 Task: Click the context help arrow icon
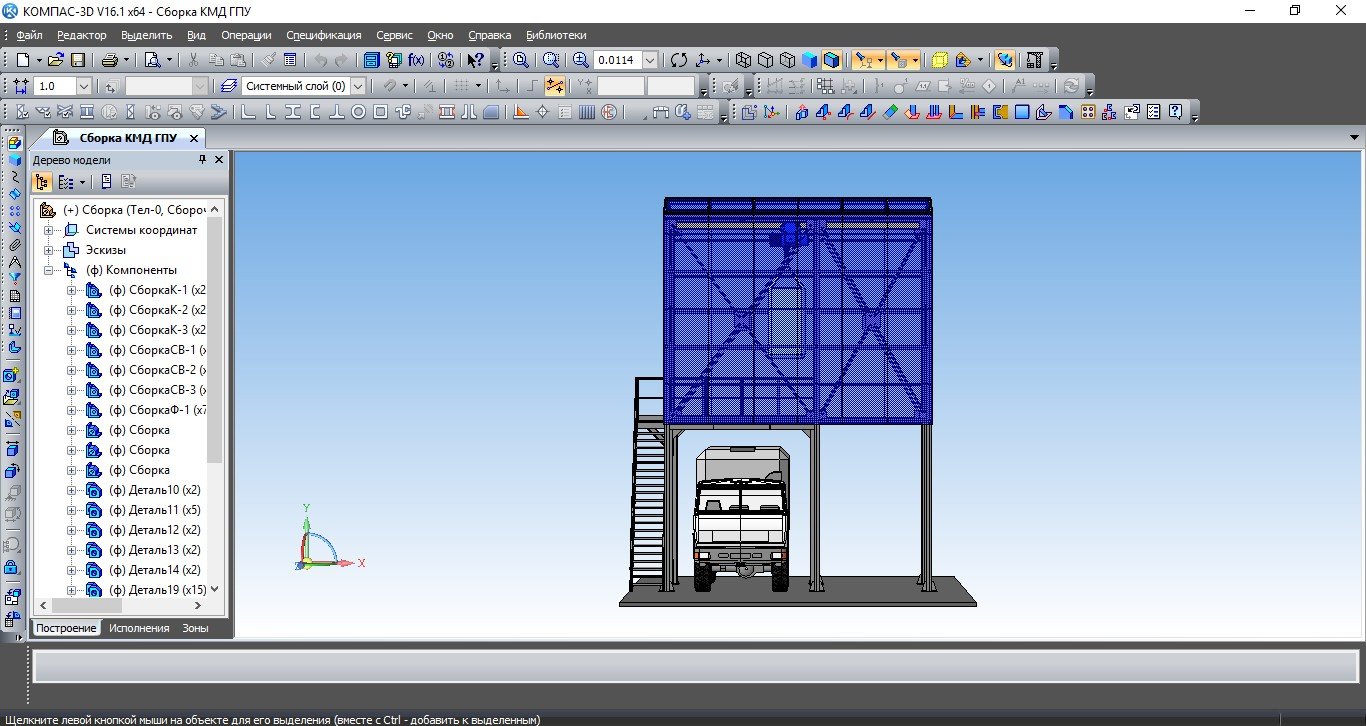point(475,60)
